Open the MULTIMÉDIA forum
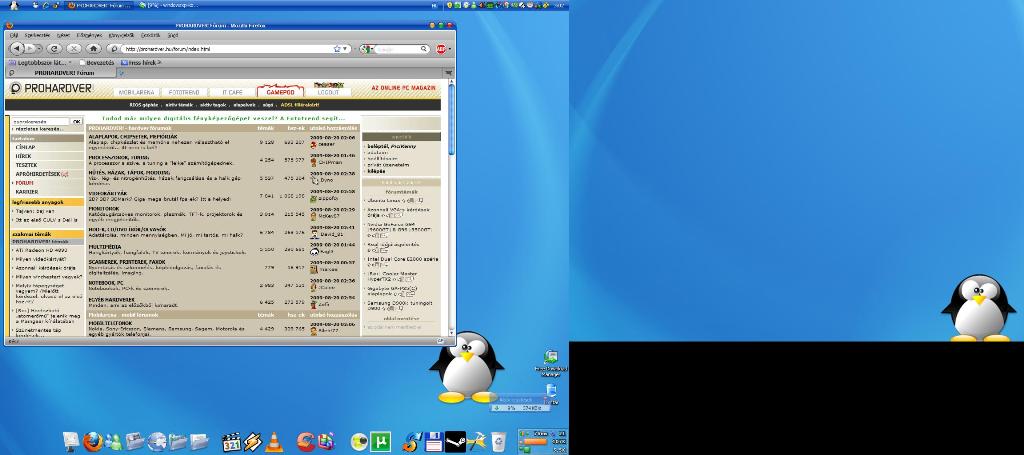This screenshot has height=455, width=1024. click(104, 247)
